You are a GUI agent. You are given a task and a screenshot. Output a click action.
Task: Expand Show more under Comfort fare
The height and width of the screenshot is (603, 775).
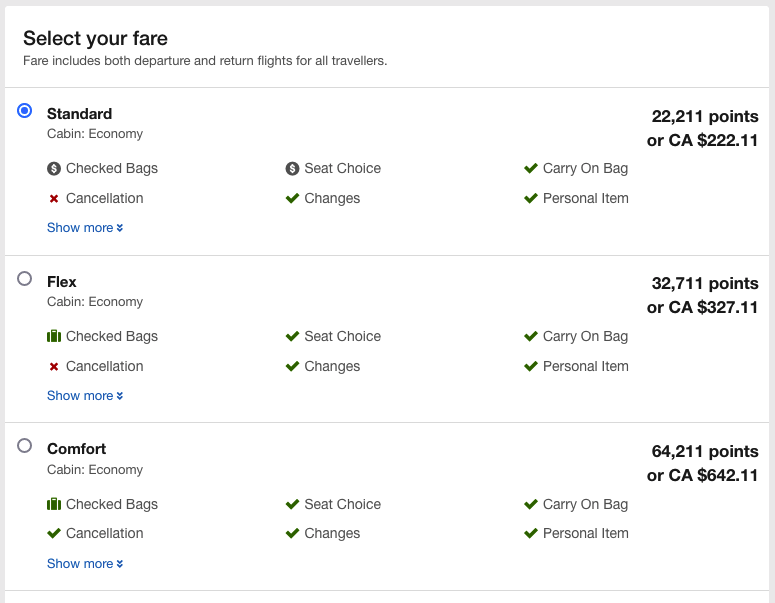[85, 564]
